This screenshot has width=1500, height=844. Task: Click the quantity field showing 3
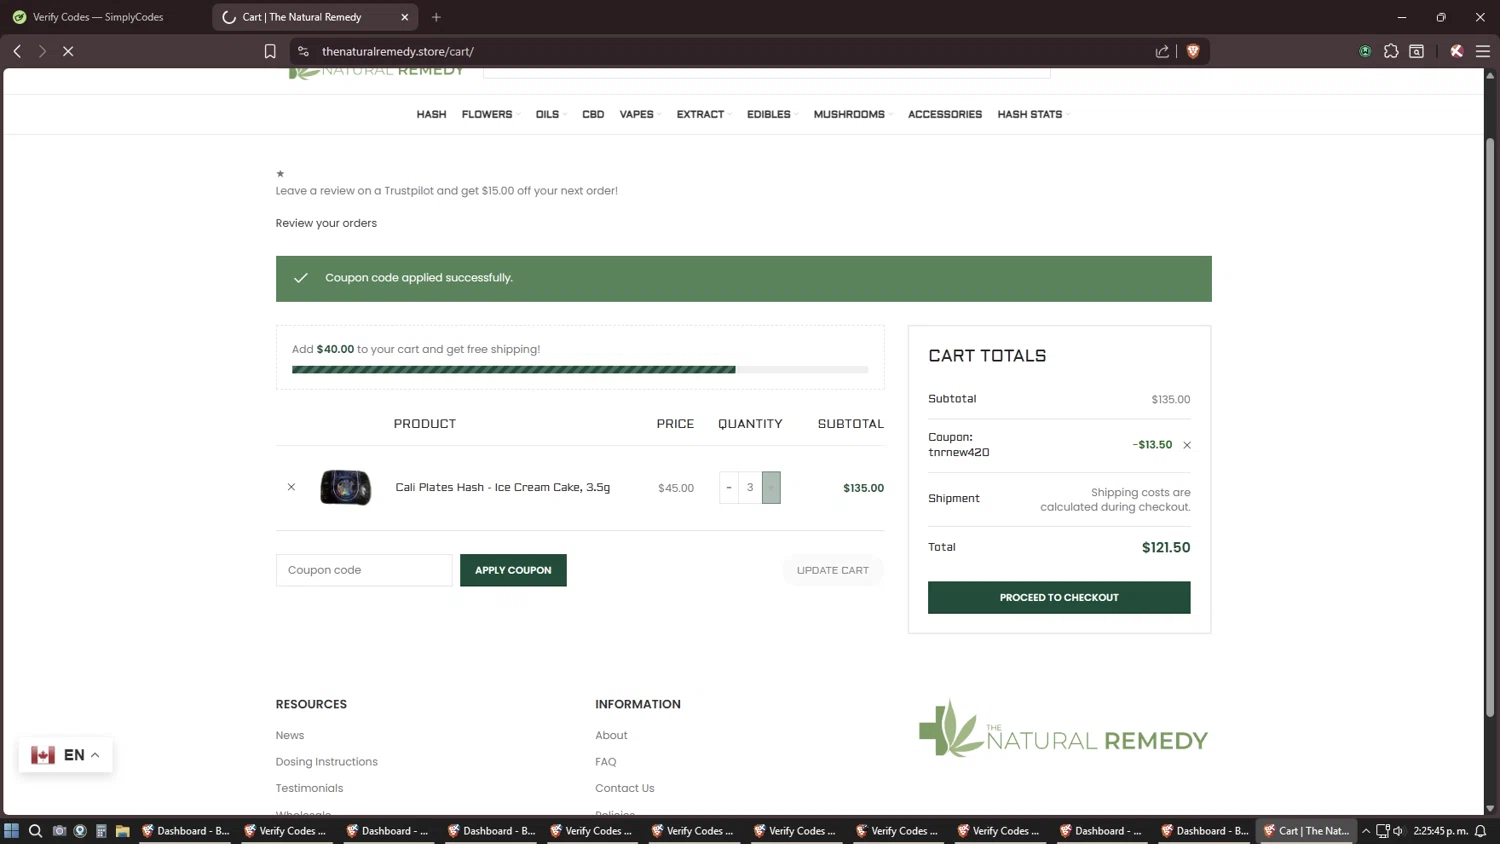[x=750, y=487]
